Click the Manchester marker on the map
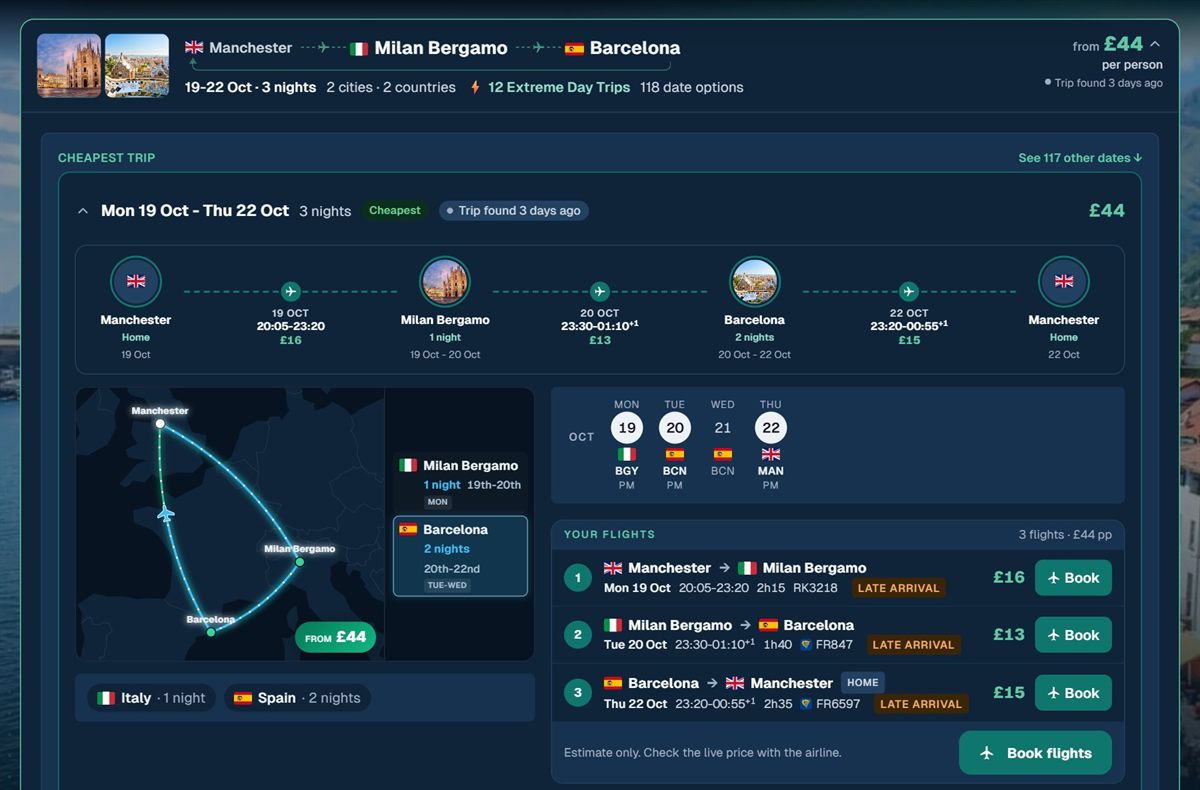 tap(160, 424)
